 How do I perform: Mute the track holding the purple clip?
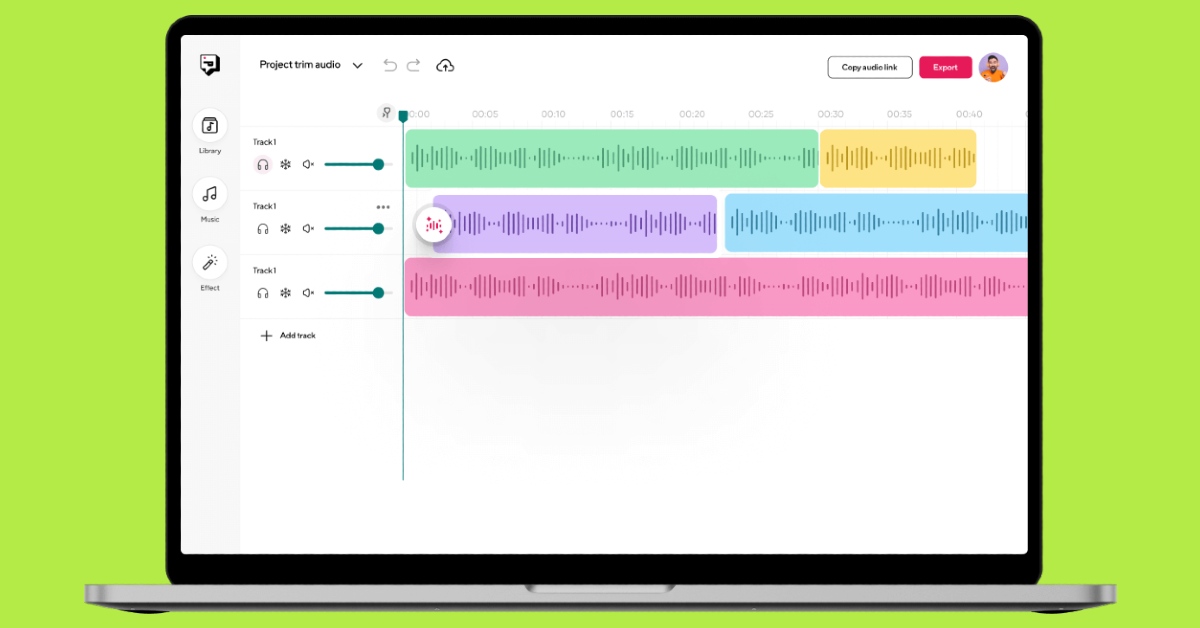coord(308,228)
